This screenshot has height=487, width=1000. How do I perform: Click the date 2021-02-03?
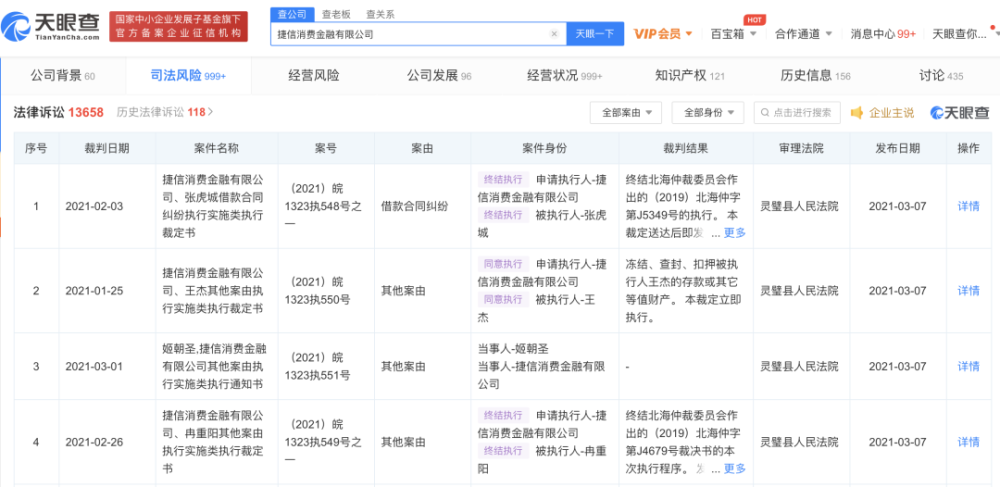pyautogui.click(x=94, y=207)
